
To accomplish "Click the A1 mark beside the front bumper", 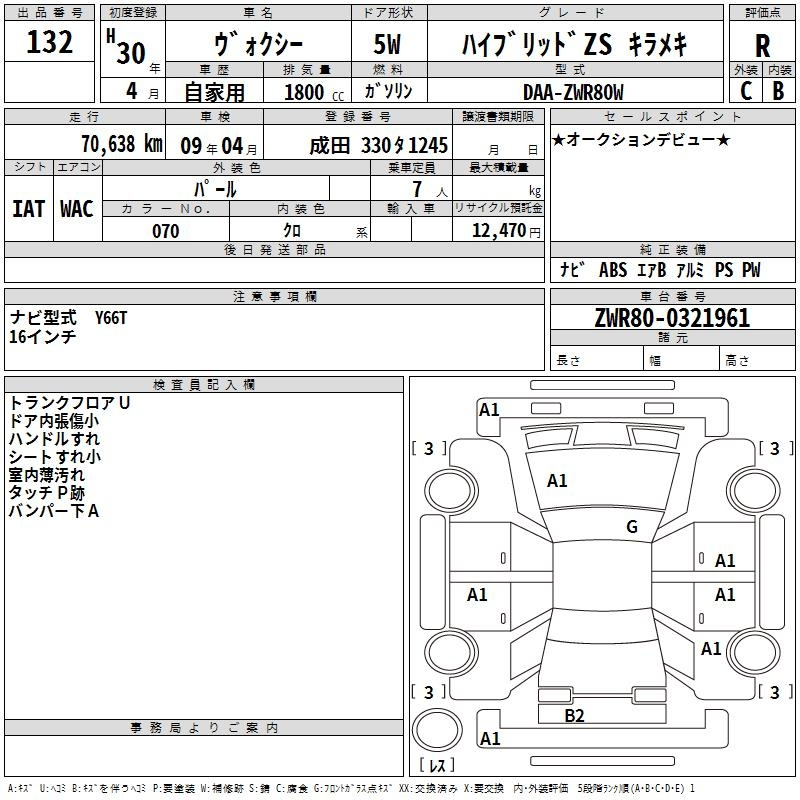I will 489,409.
